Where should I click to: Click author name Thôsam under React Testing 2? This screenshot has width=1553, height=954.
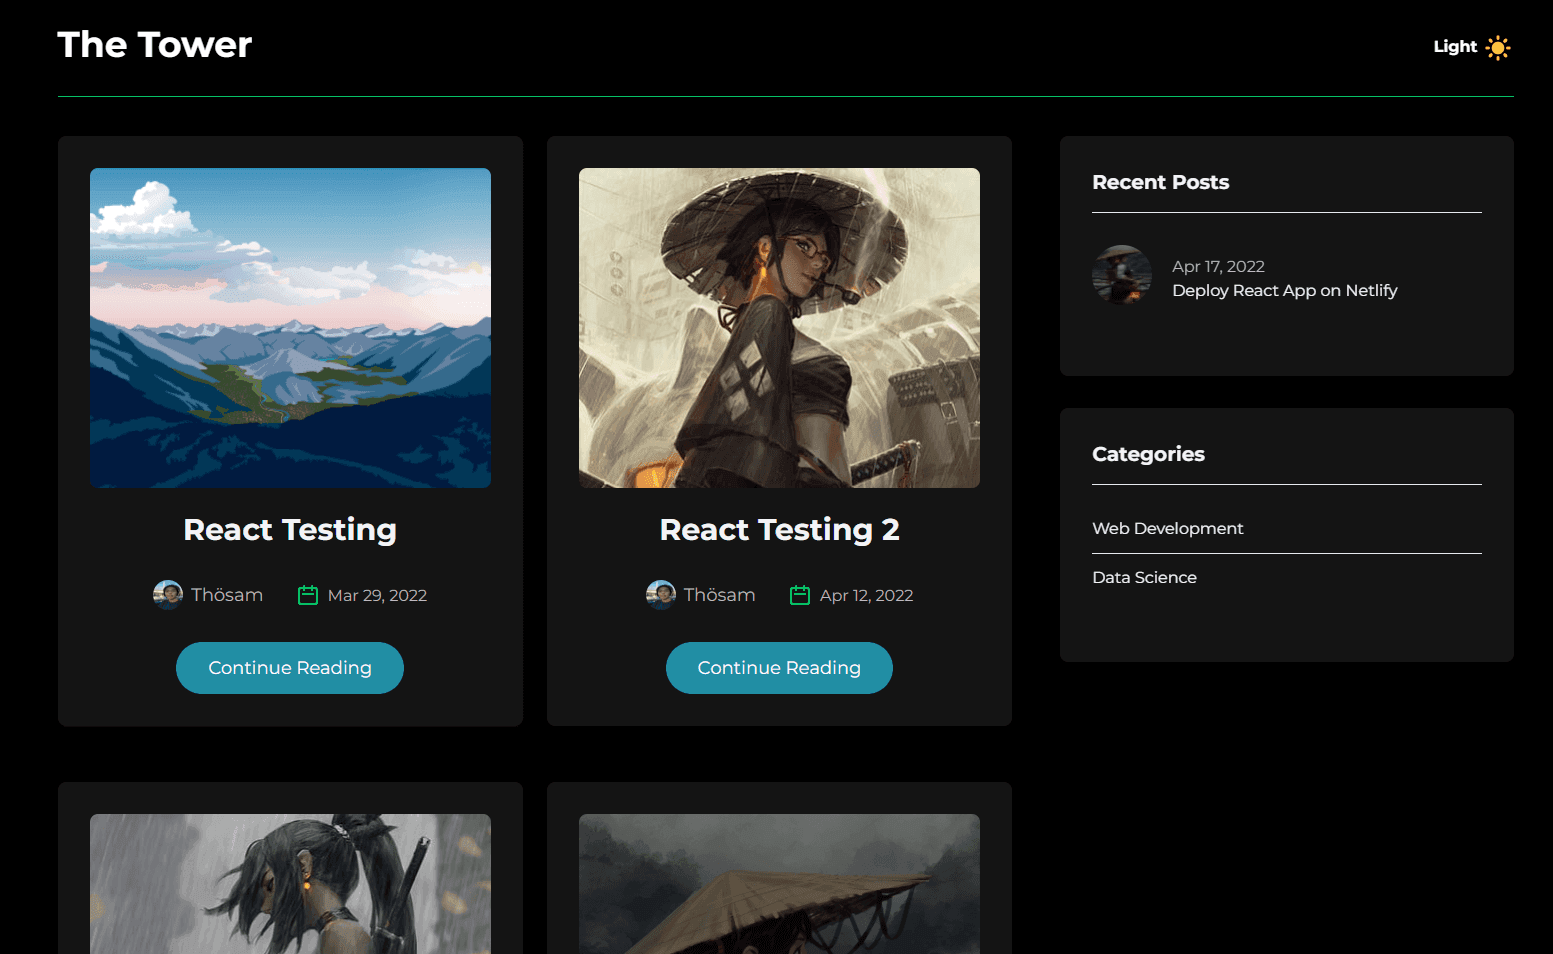719,595
